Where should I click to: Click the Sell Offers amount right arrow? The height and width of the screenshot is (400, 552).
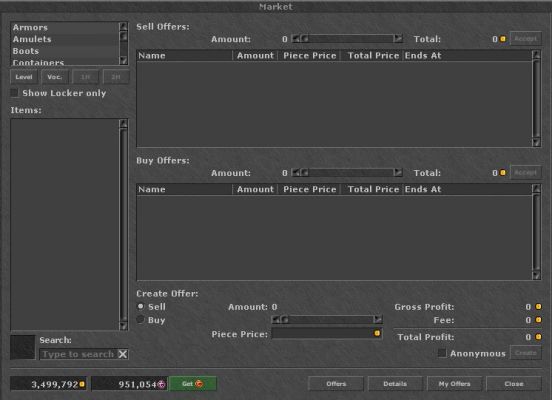(x=398, y=38)
